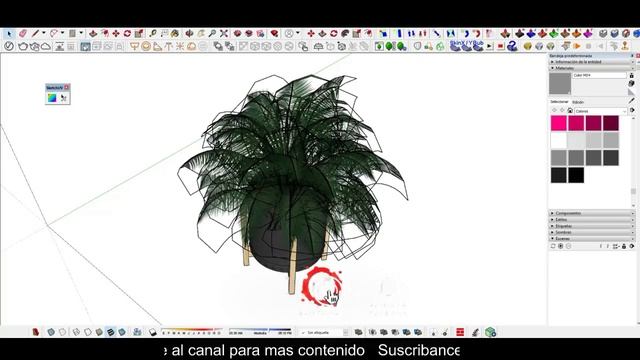Toggle Back Edges face style

tap(62, 332)
